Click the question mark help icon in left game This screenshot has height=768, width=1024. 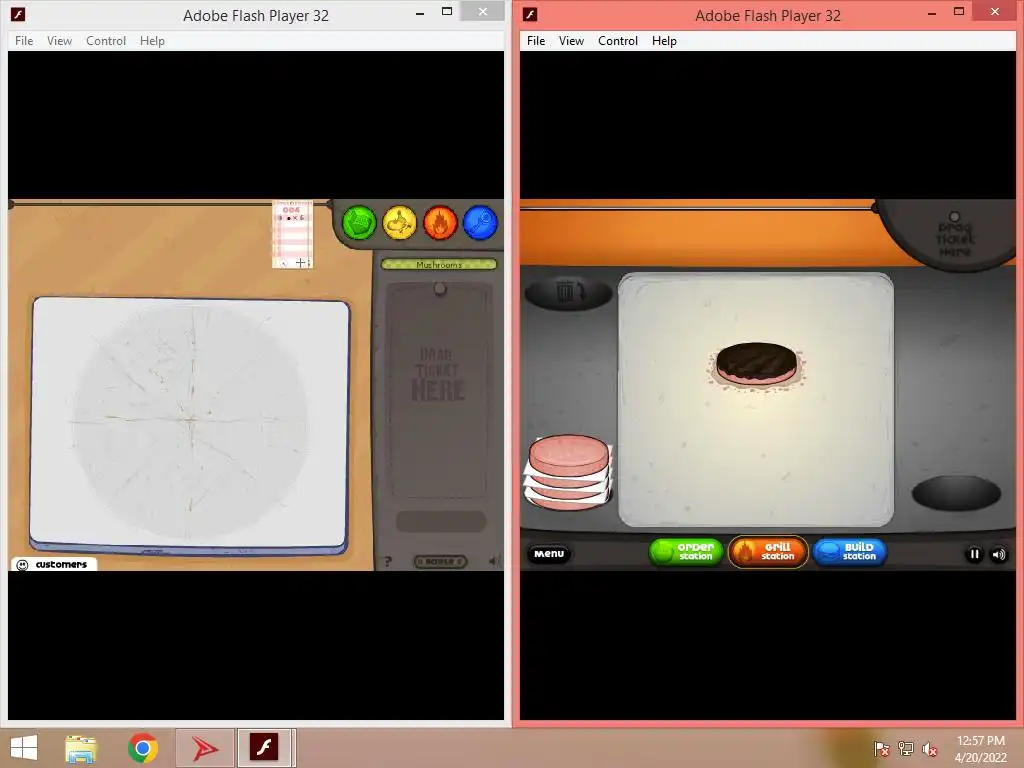click(x=387, y=562)
